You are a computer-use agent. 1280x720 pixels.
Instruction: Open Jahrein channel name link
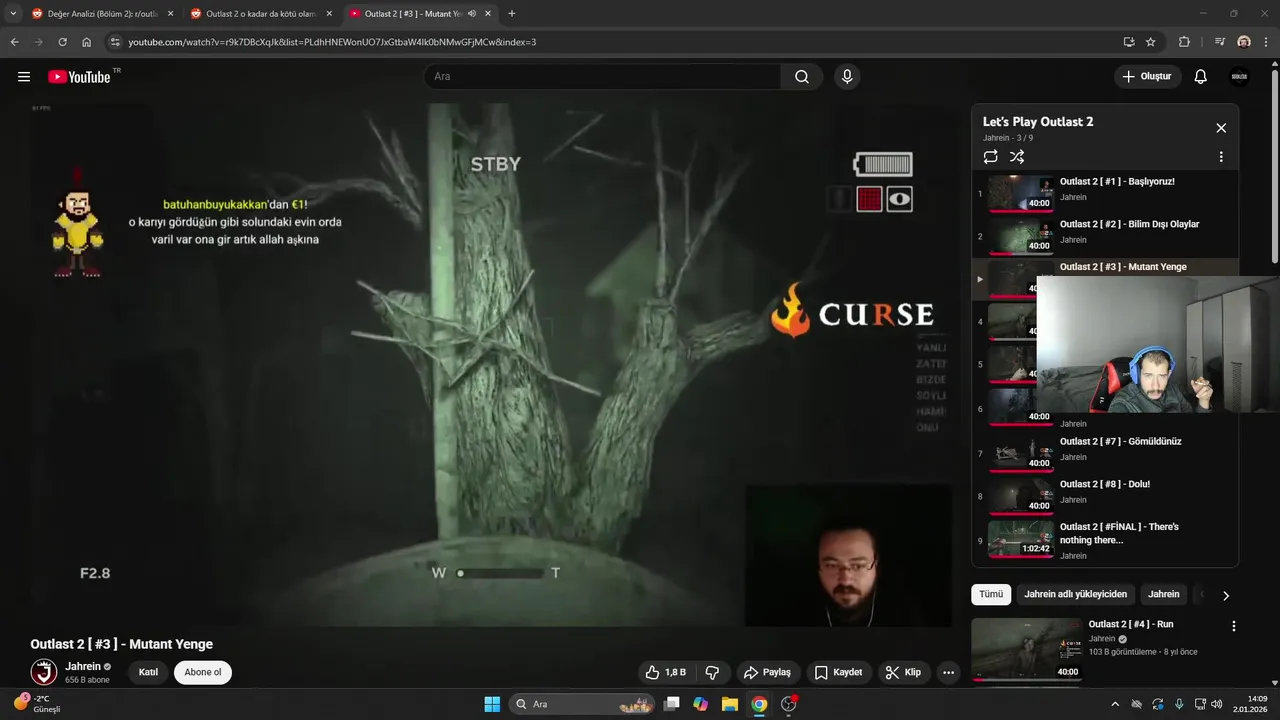tap(83, 666)
